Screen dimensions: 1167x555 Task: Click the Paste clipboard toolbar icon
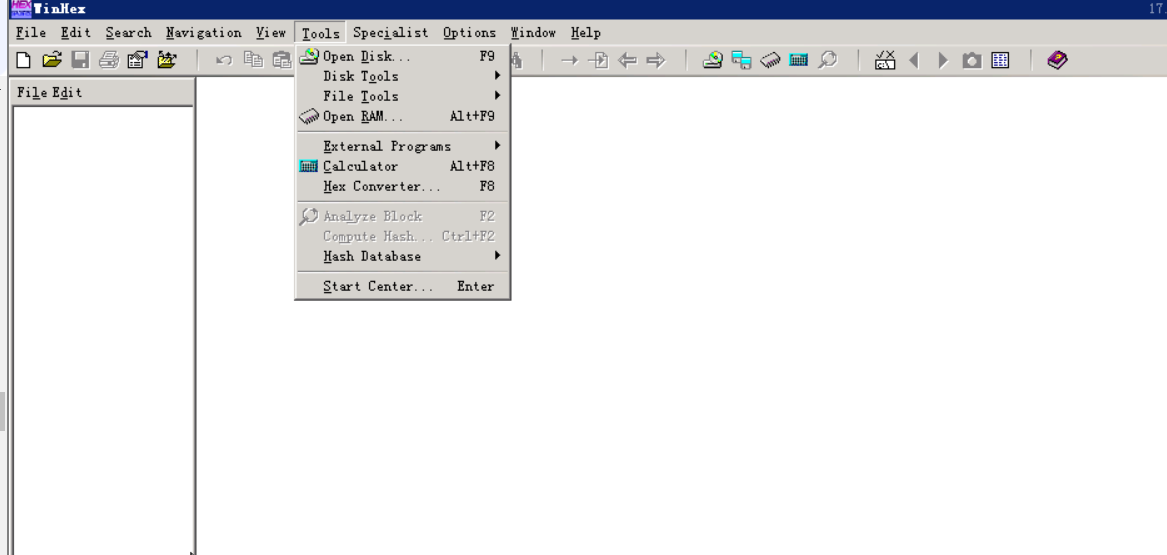[x=281, y=60]
